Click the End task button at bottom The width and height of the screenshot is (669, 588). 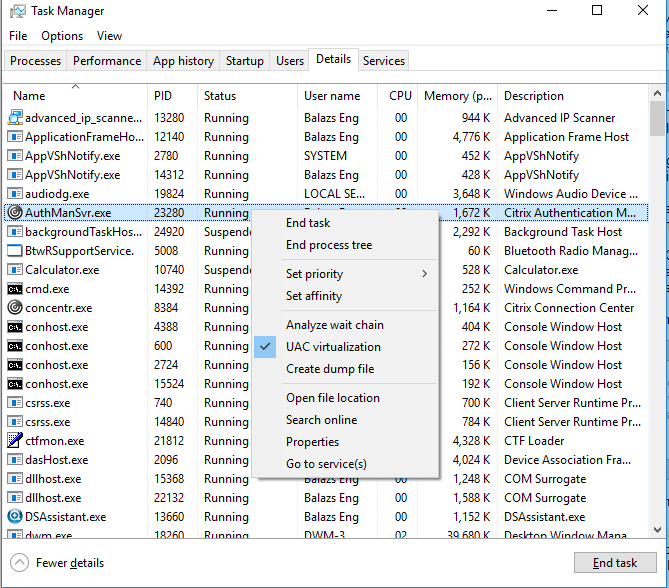pos(615,563)
